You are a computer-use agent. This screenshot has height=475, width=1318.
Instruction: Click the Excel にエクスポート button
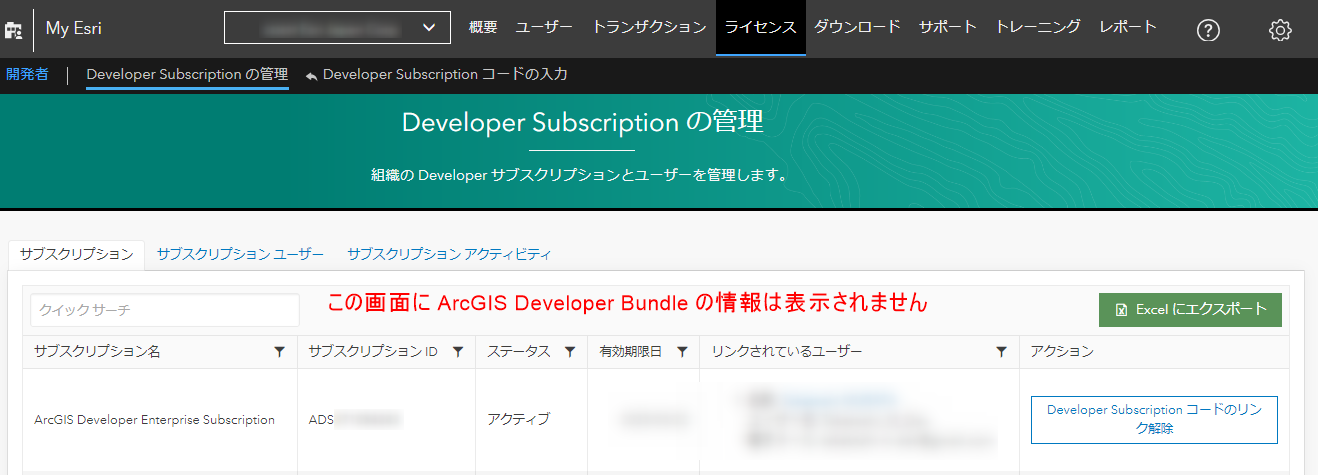click(1190, 310)
